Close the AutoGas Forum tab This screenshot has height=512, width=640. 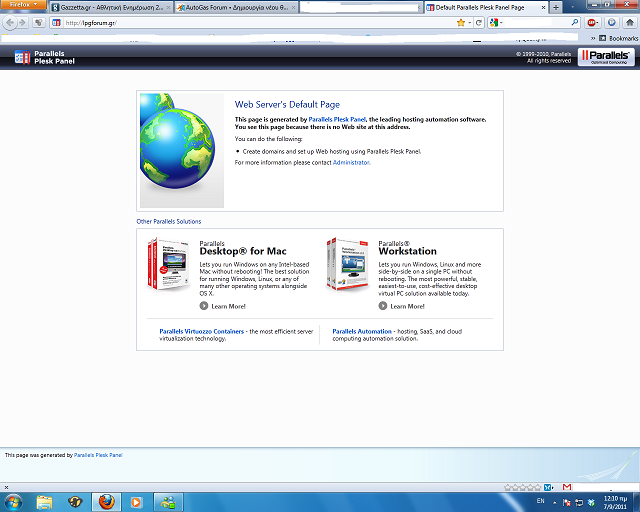293,7
